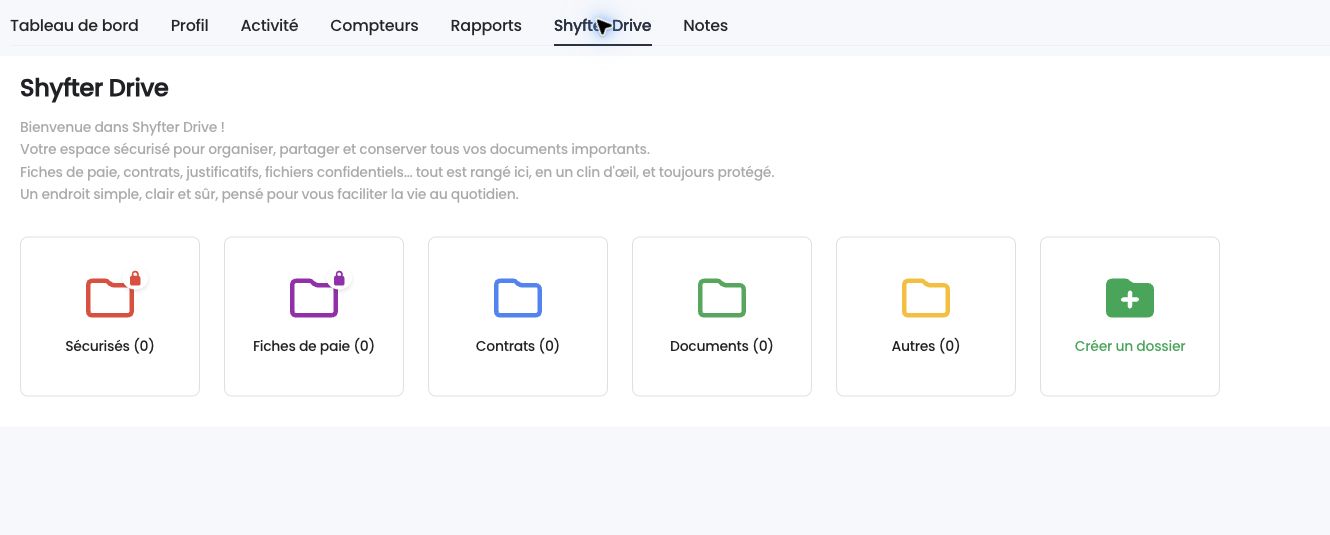Click the Fiches de paie (0) label
This screenshot has height=535, width=1330.
click(x=314, y=346)
